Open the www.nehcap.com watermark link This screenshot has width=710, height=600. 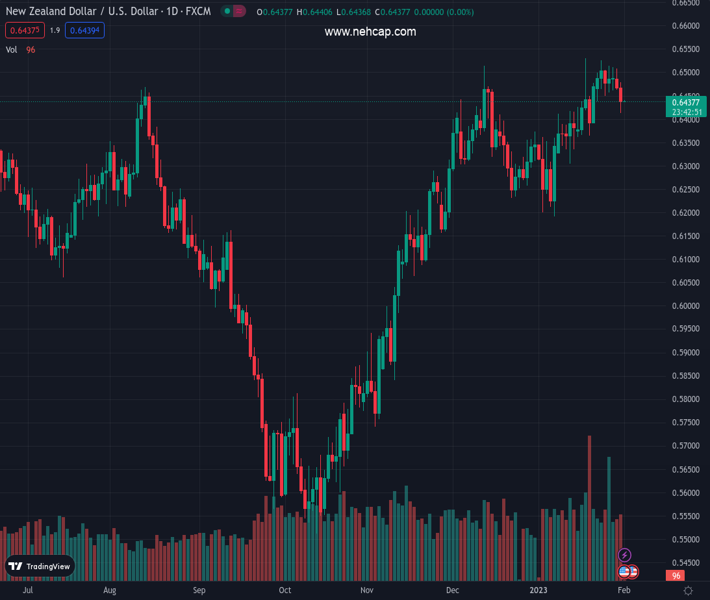coord(370,32)
